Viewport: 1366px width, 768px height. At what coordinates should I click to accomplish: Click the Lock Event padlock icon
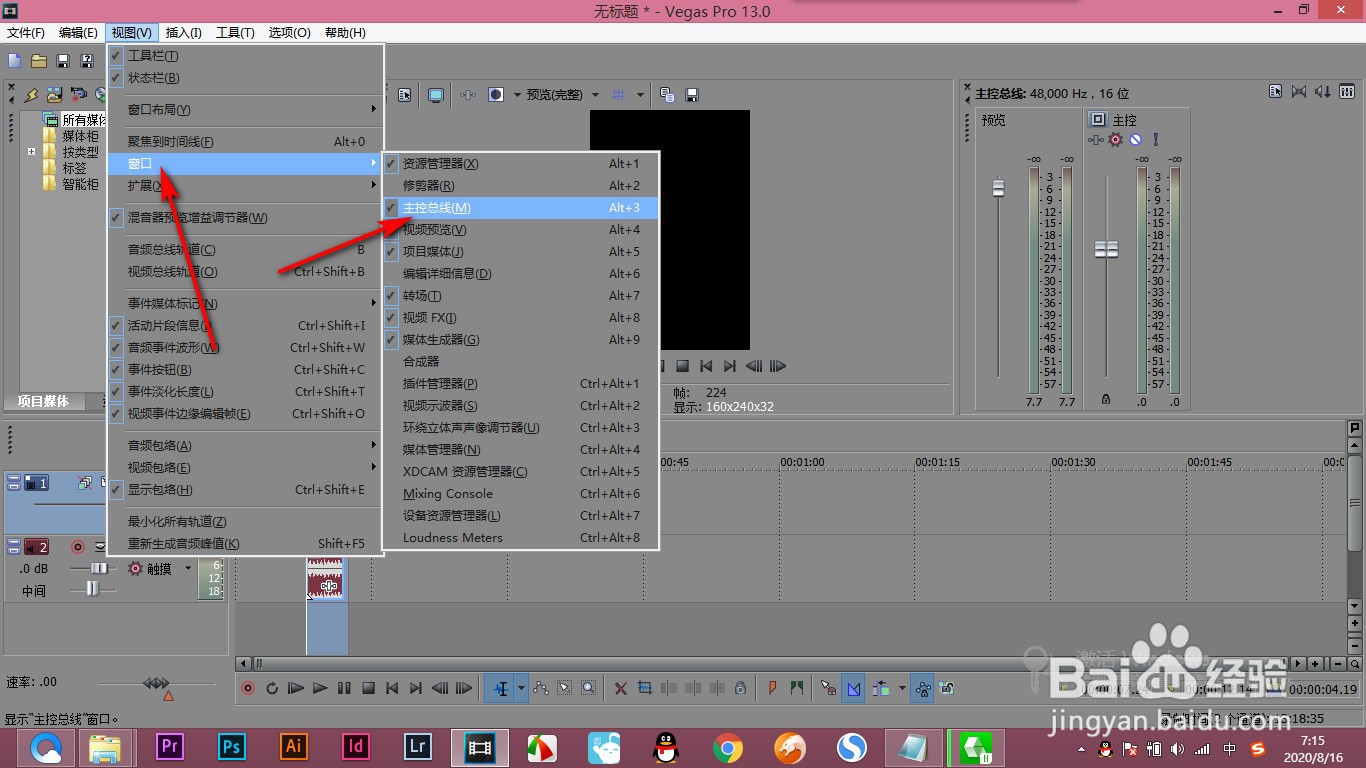[x=740, y=688]
